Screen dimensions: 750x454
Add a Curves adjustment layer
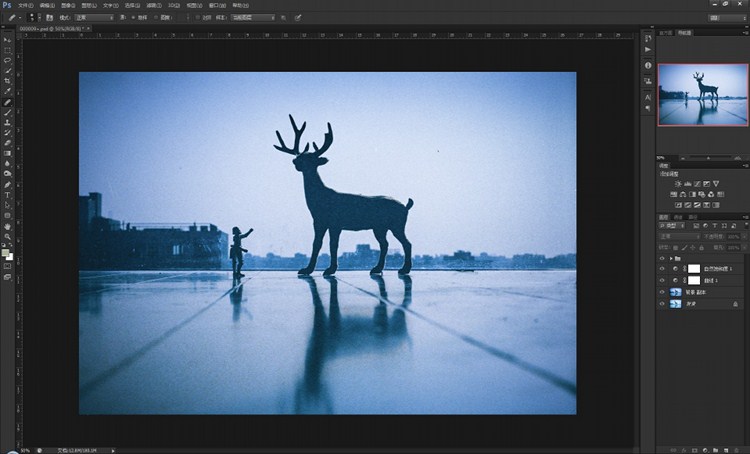pyautogui.click(x=697, y=184)
